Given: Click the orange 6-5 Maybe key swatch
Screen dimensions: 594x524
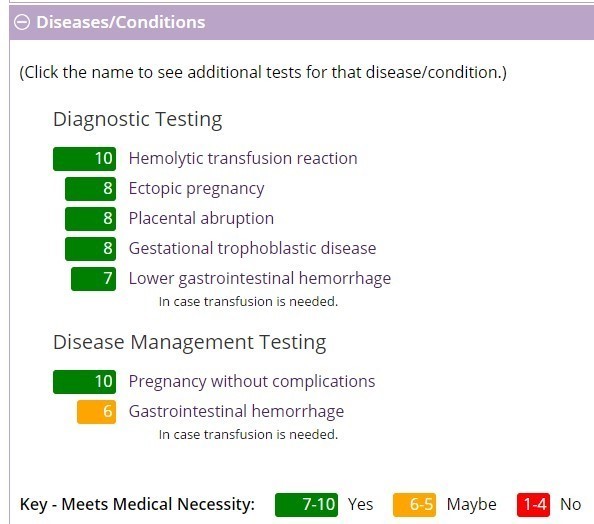Looking at the screenshot, I should (x=414, y=505).
